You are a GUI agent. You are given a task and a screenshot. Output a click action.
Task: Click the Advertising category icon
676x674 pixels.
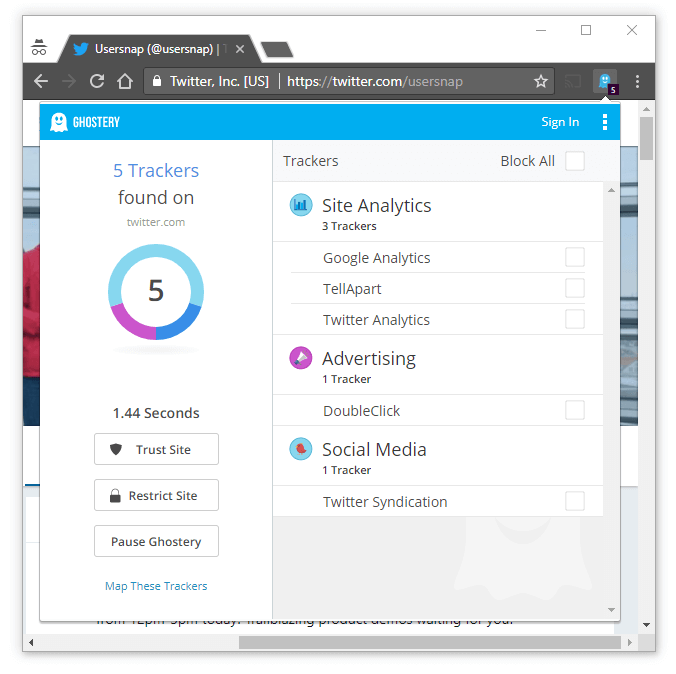pyautogui.click(x=300, y=358)
